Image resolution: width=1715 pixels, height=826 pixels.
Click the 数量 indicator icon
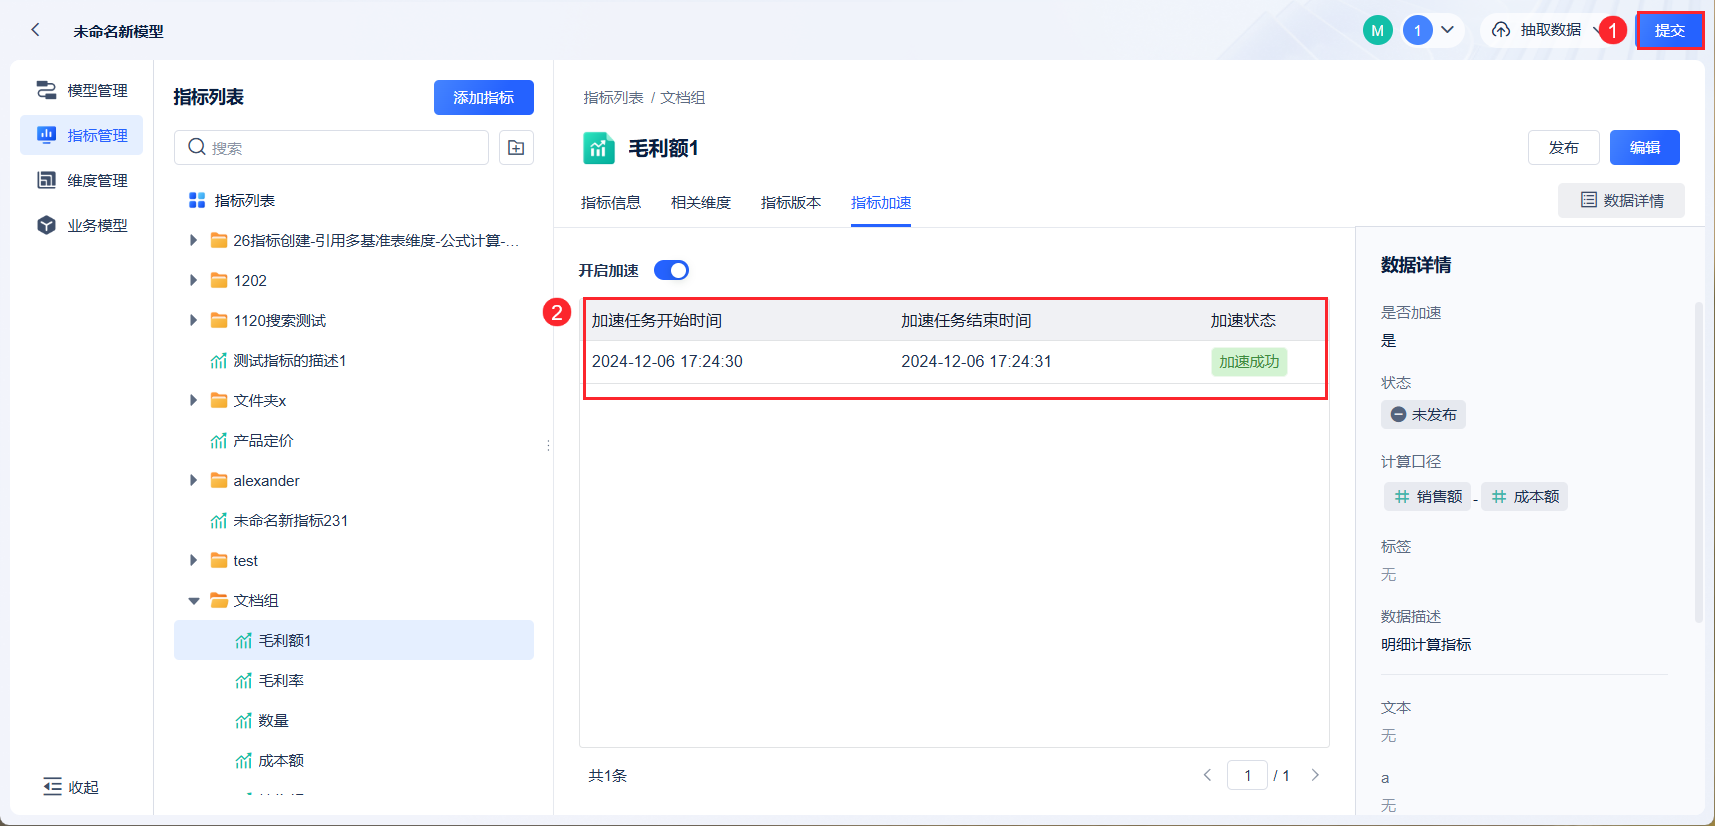coord(244,720)
